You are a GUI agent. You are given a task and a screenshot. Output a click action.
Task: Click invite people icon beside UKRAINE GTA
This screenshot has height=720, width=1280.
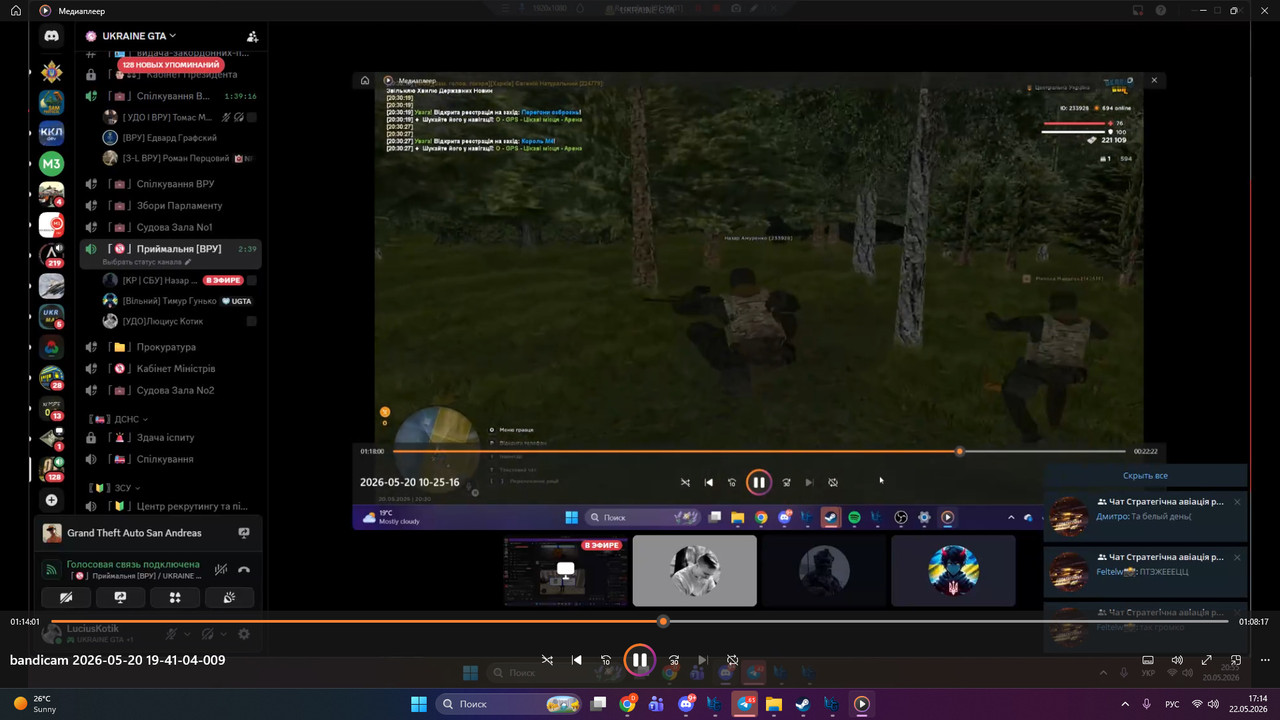pyautogui.click(x=252, y=36)
